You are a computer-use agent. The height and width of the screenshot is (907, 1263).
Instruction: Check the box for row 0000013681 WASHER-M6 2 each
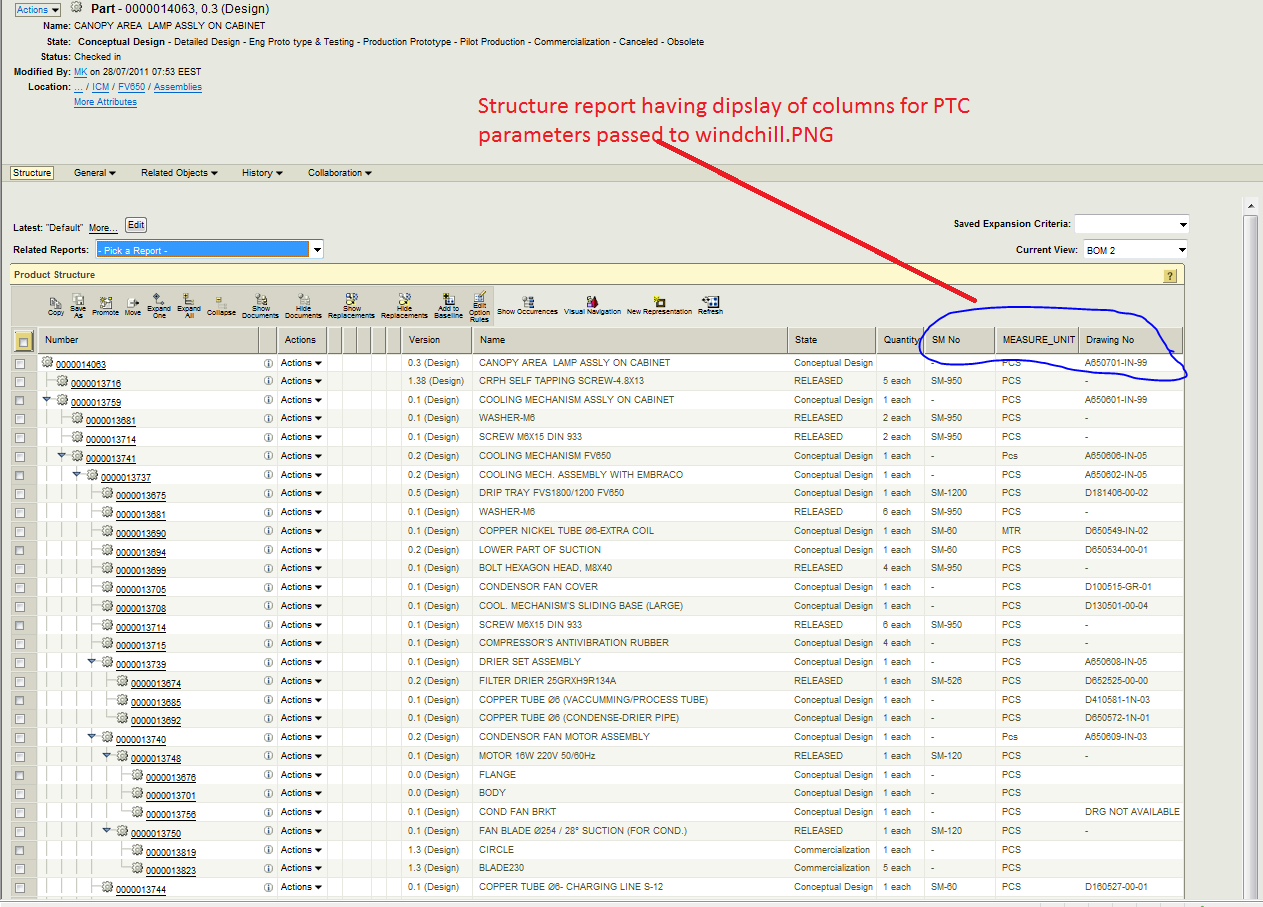coord(20,419)
